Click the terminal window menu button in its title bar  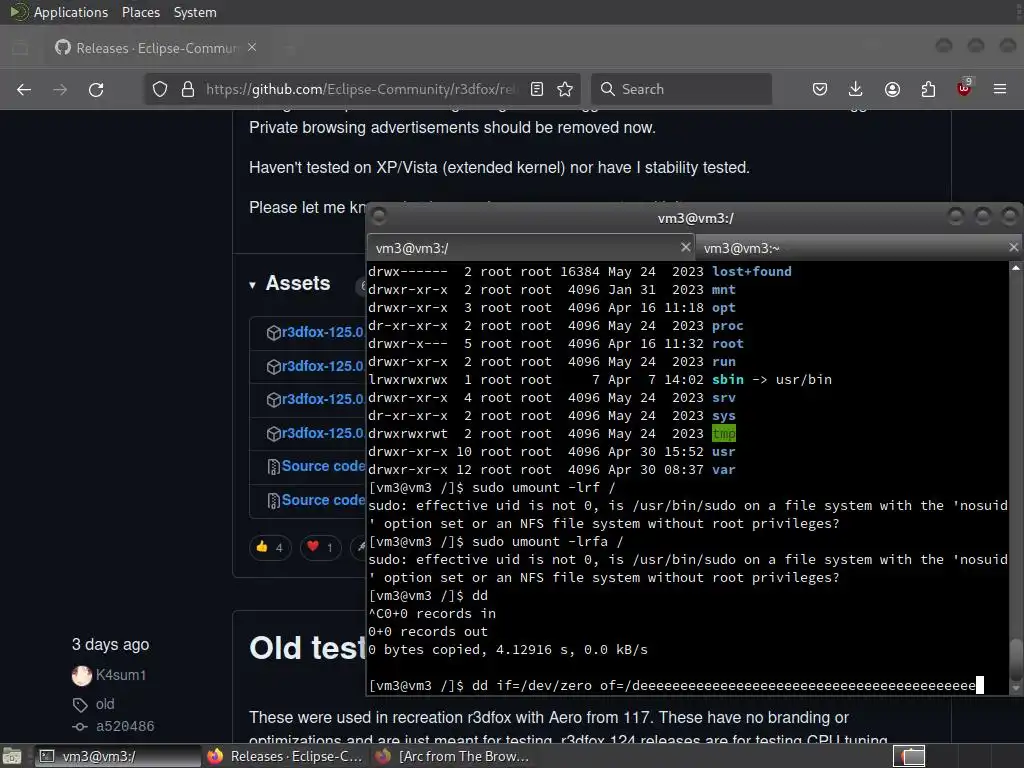379,216
